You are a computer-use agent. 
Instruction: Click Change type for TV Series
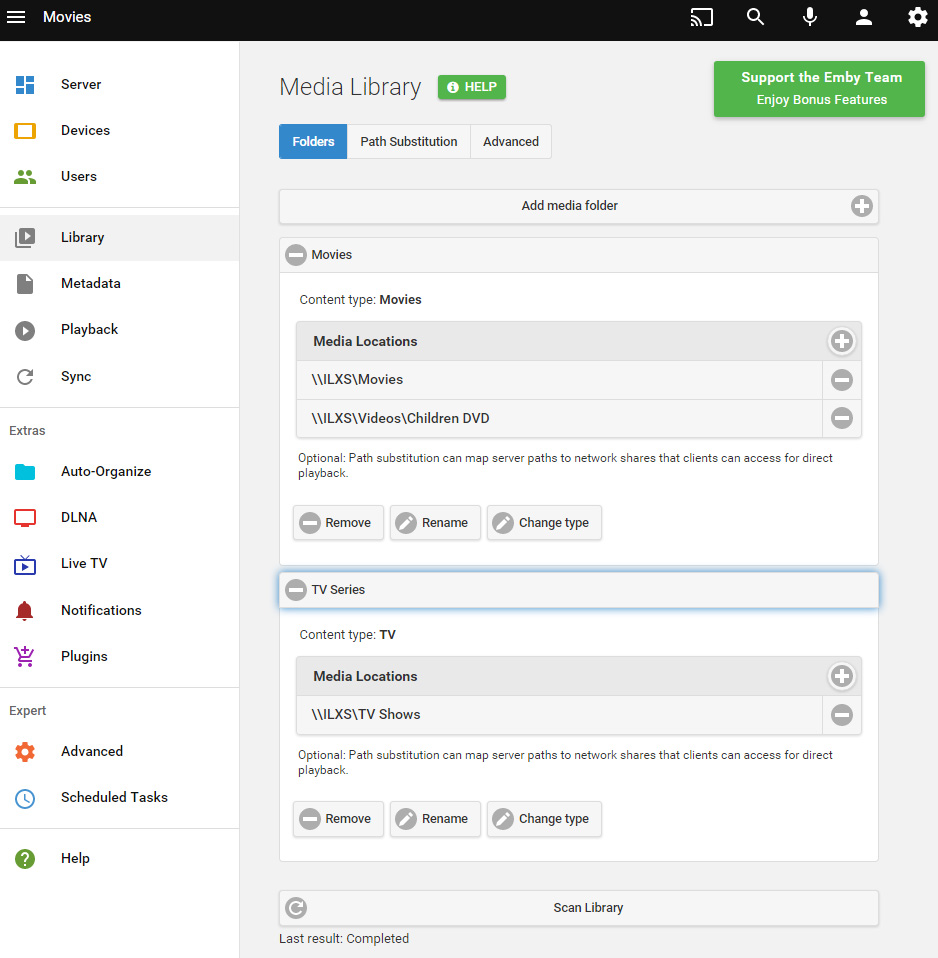tap(544, 819)
